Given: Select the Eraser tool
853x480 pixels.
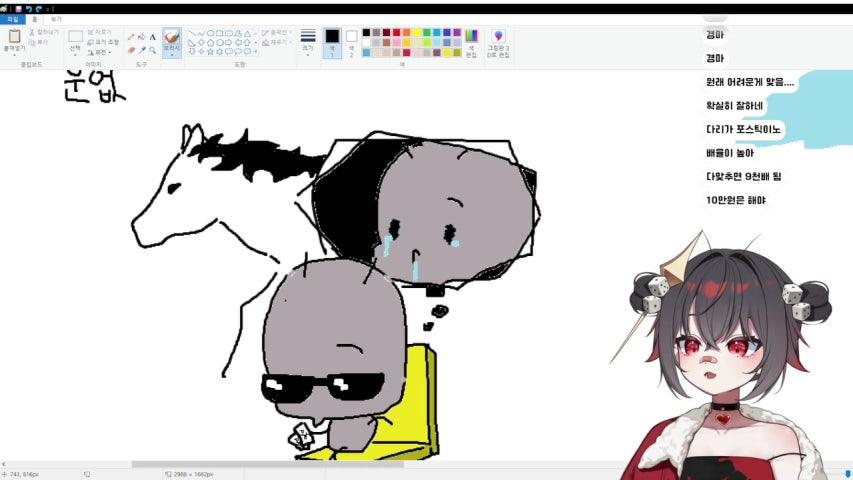Looking at the screenshot, I should click(x=131, y=49).
